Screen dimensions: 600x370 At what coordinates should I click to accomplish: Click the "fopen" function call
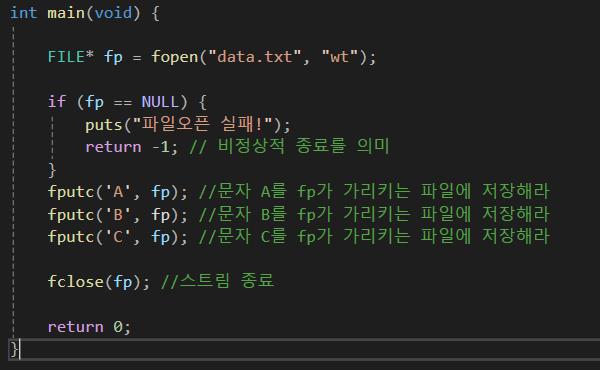(174, 57)
